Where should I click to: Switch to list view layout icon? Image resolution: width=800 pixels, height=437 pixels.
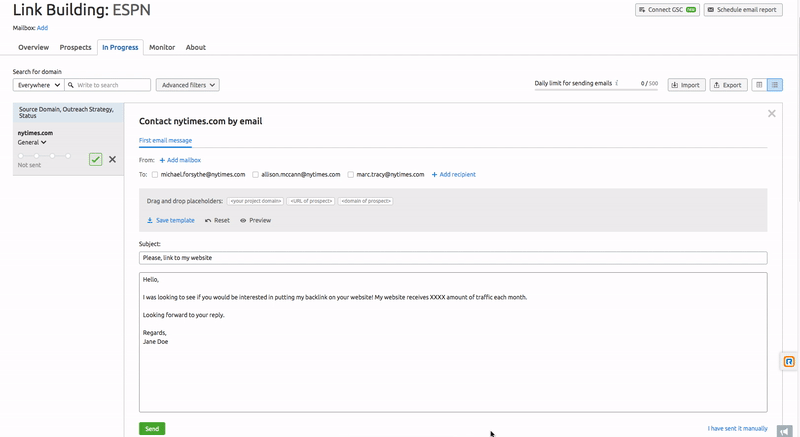[774, 85]
